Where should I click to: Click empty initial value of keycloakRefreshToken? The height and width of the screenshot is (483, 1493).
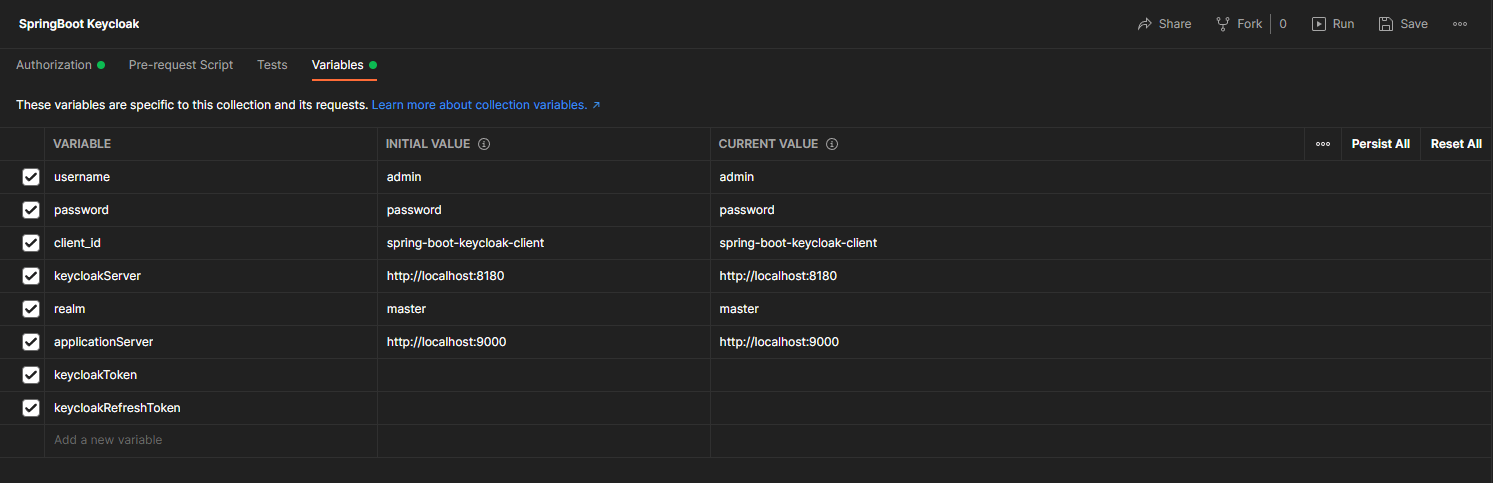click(544, 408)
